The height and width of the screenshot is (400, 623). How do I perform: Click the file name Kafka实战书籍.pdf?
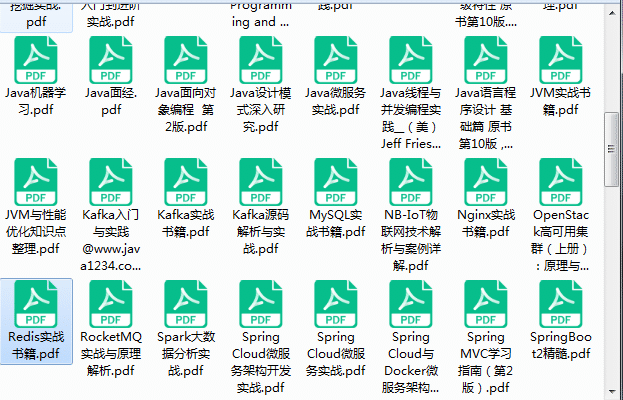point(186,223)
